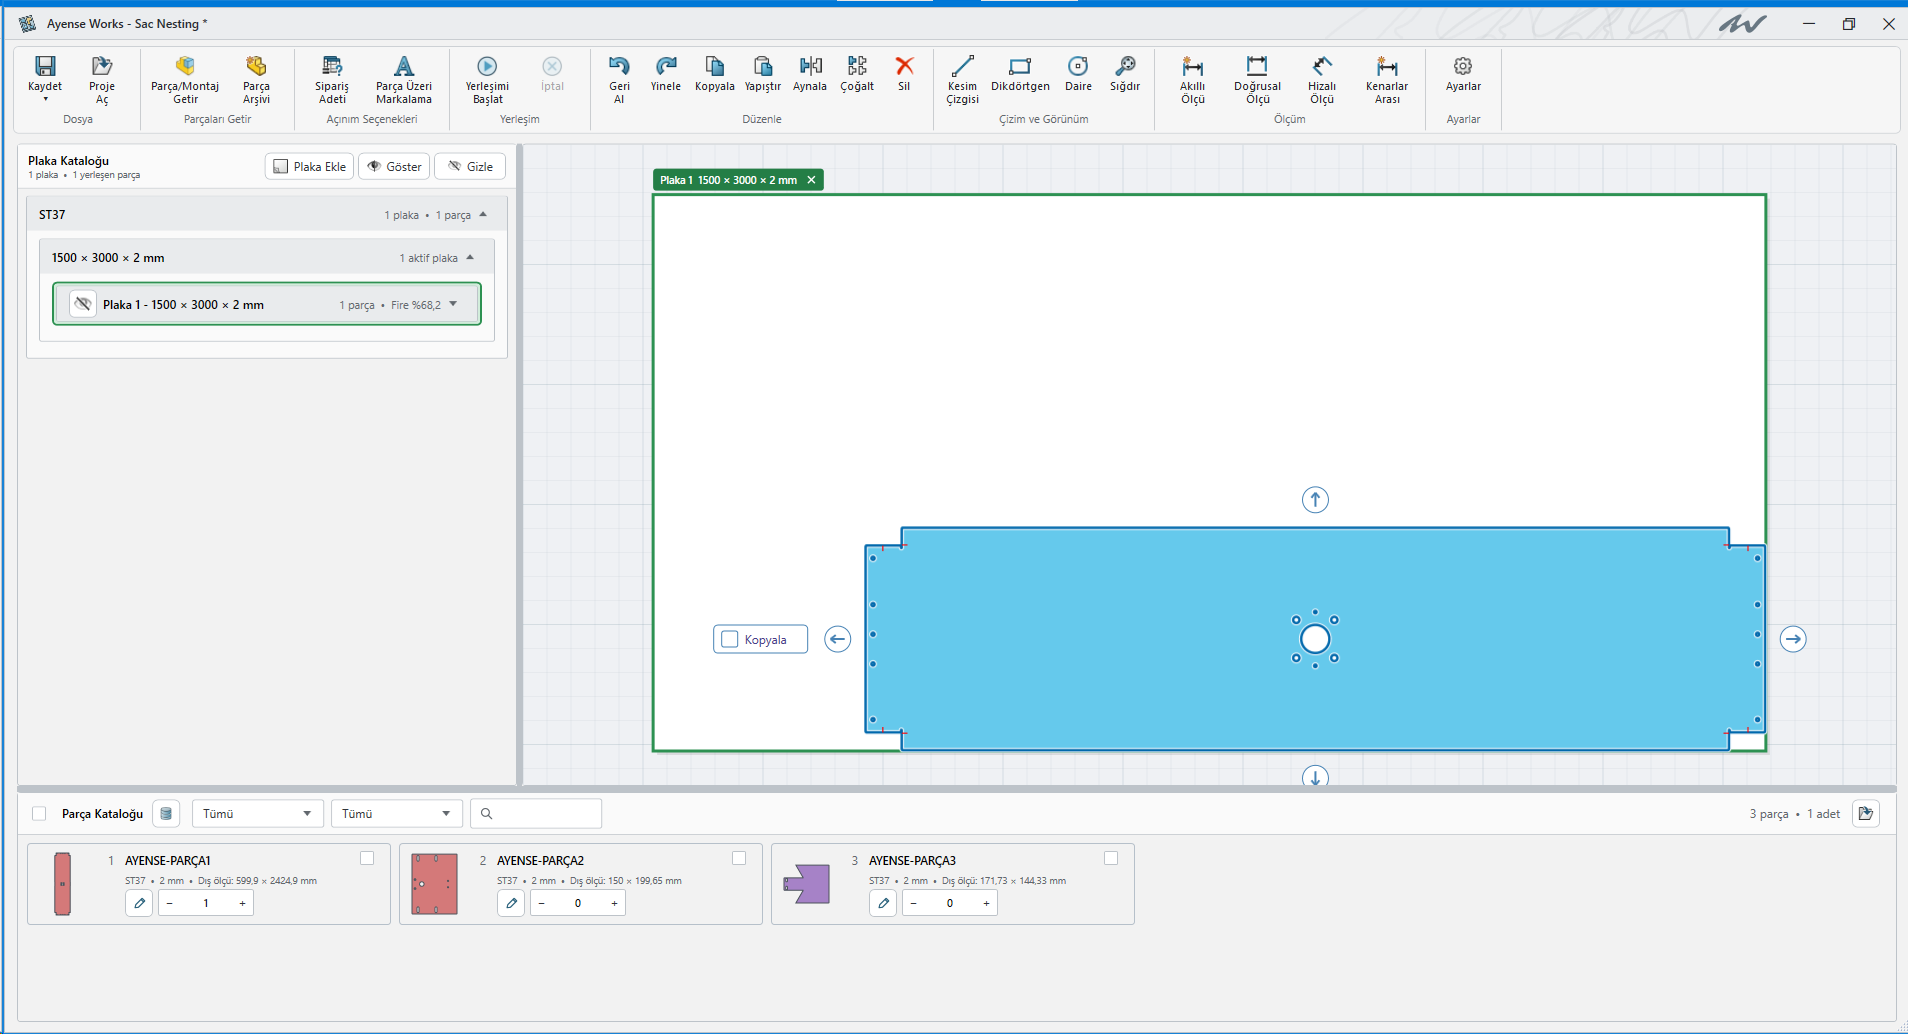Image resolution: width=1908 pixels, height=1034 pixels.
Task: Activate Akıllı Ölçü measurement
Action: pyautogui.click(x=1192, y=79)
